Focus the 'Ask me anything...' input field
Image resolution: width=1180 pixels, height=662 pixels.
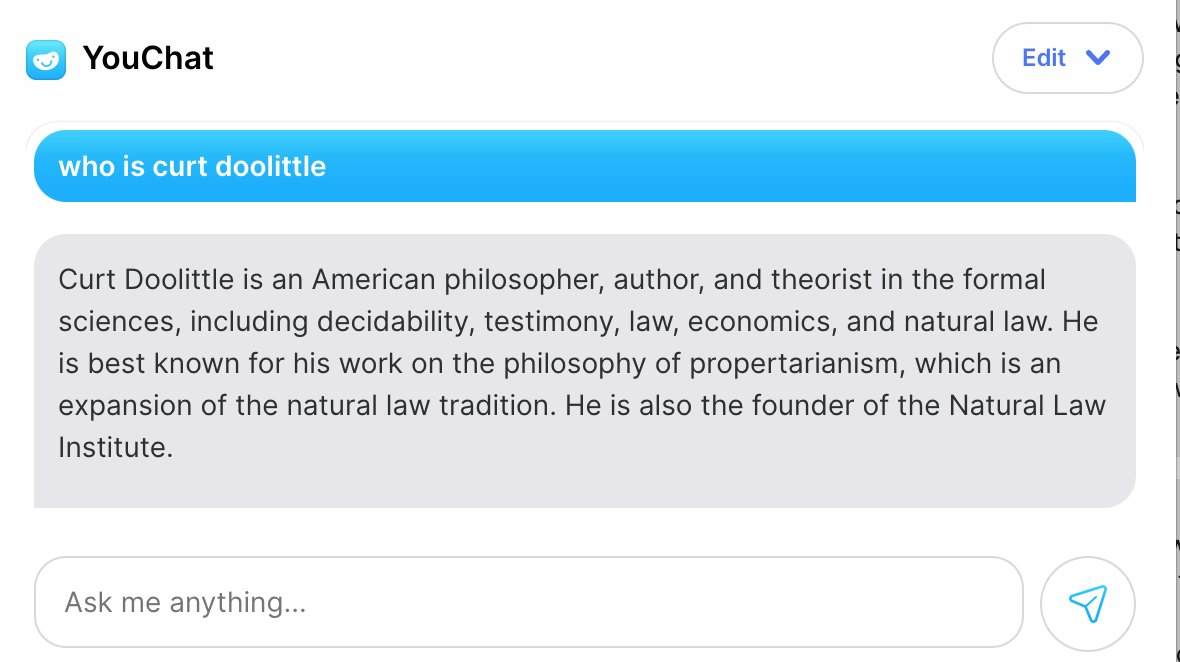coord(528,602)
